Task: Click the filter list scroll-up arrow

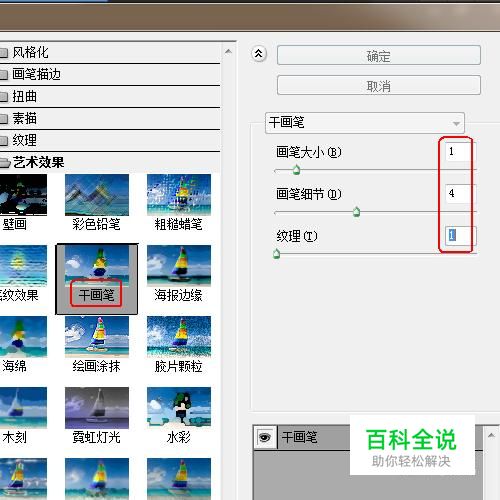Action: point(228,51)
